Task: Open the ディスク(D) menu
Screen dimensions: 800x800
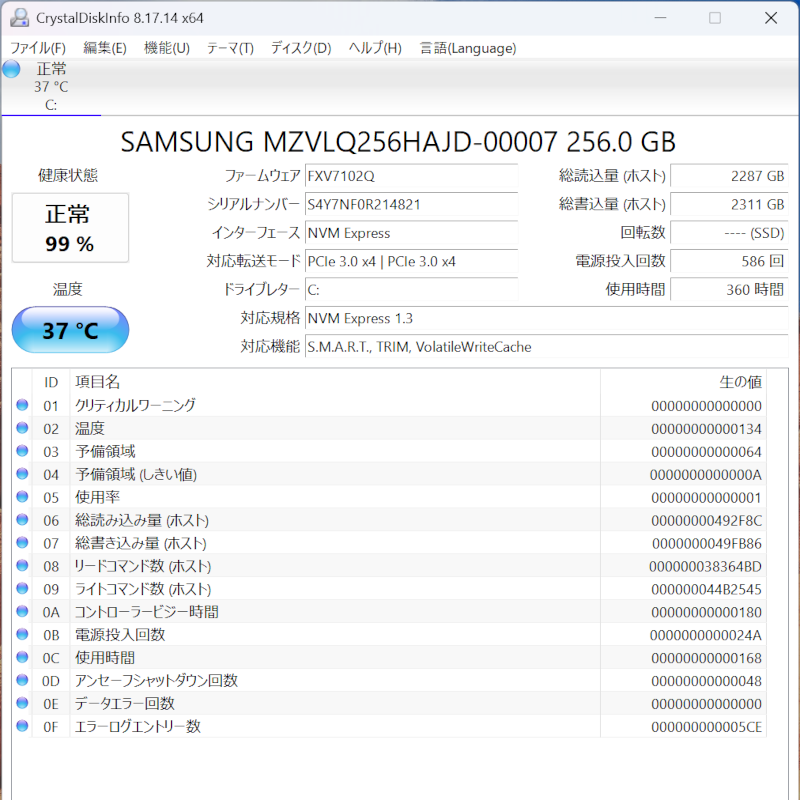Action: tap(301, 48)
